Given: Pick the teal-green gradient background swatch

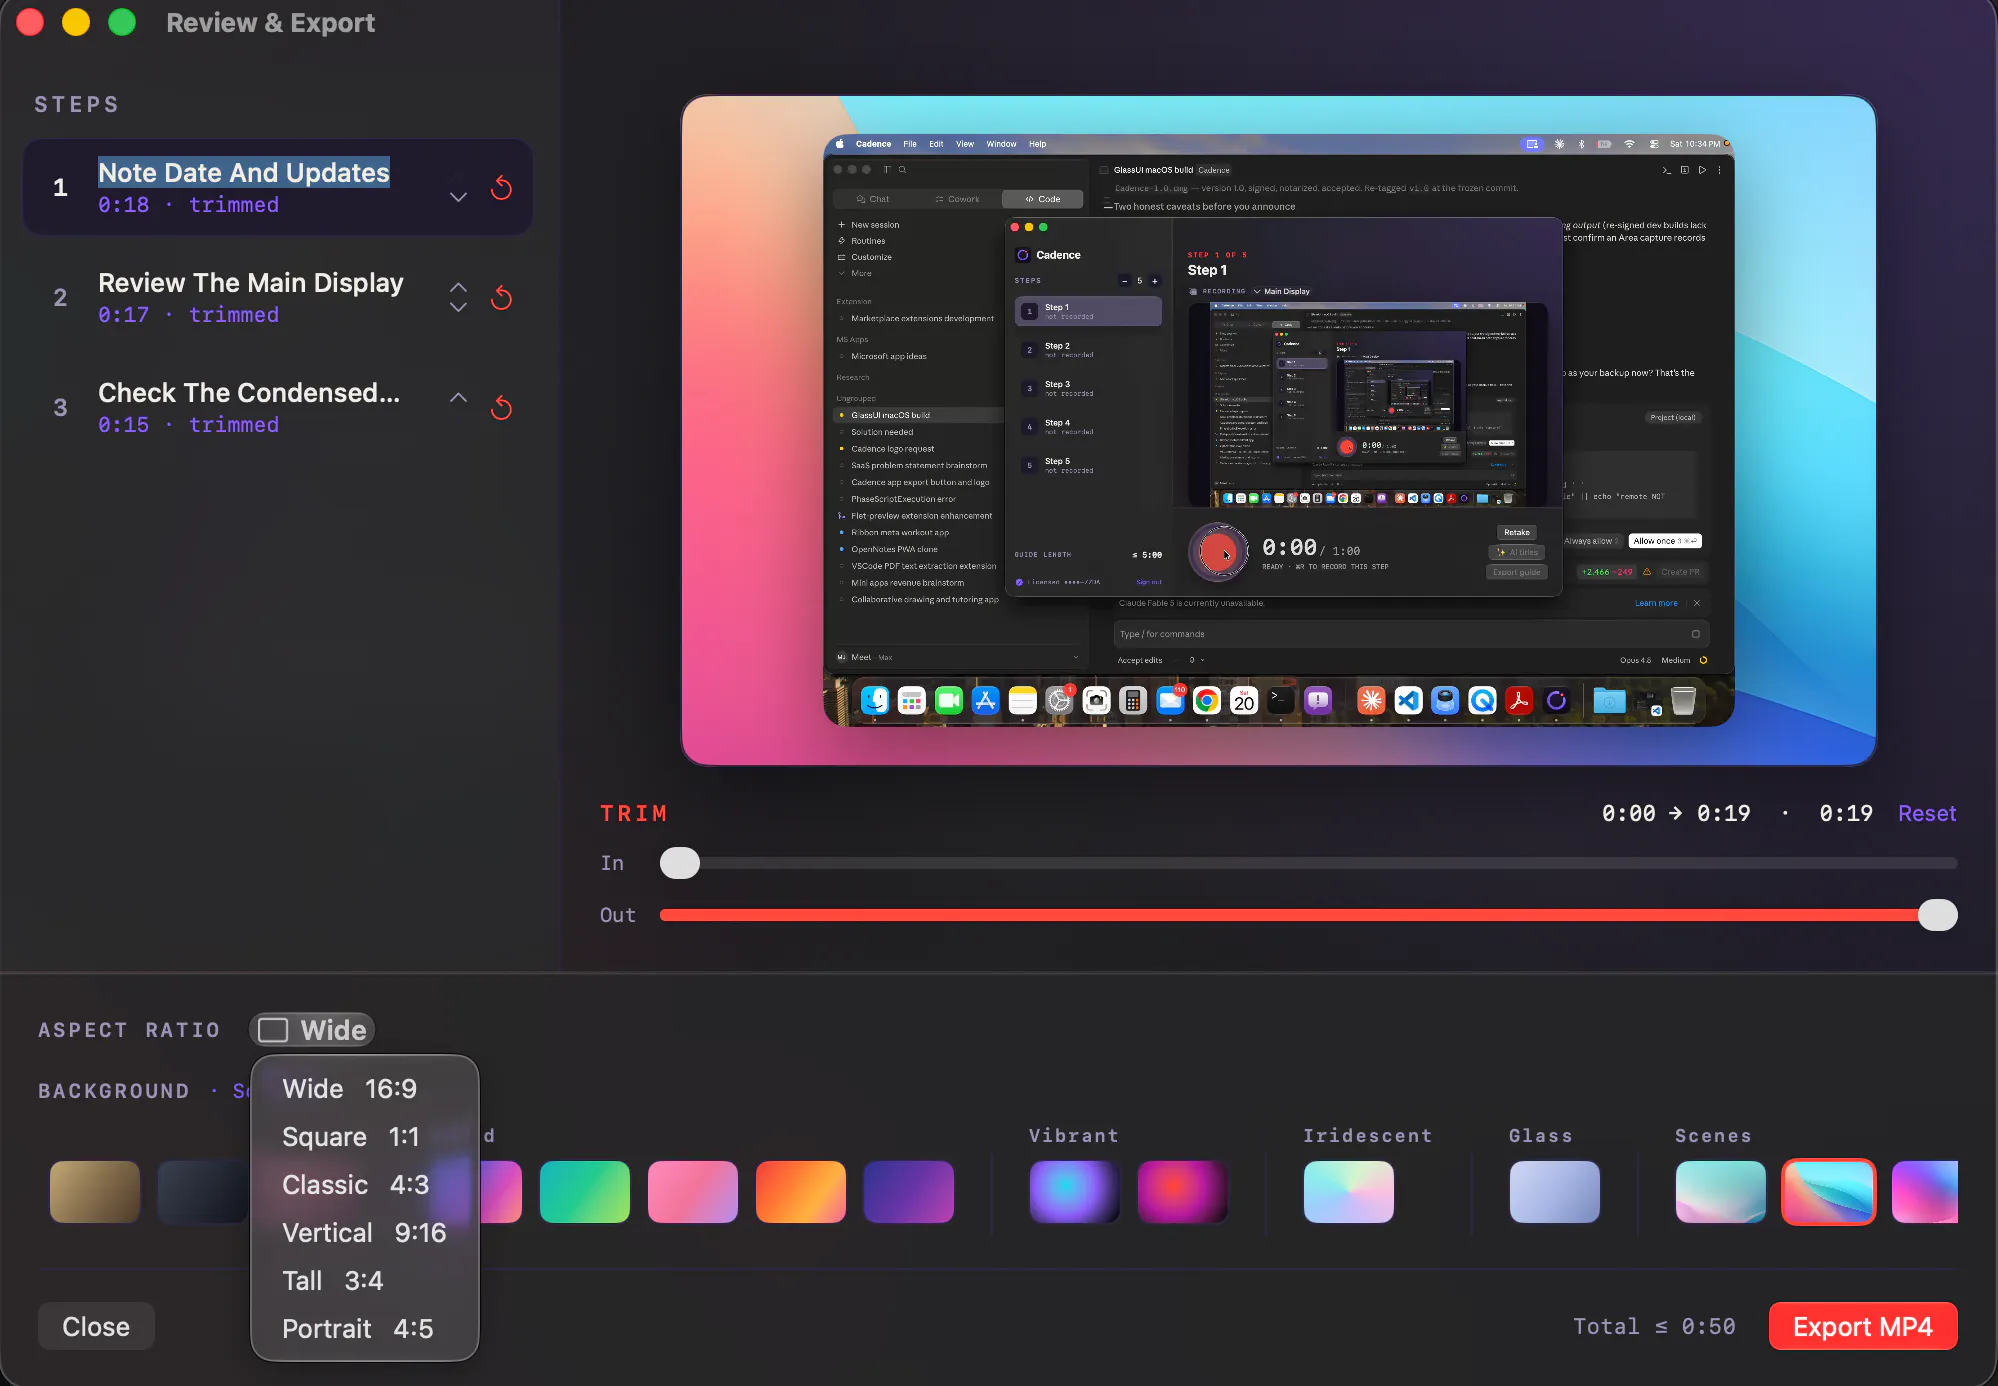Looking at the screenshot, I should click(x=585, y=1192).
